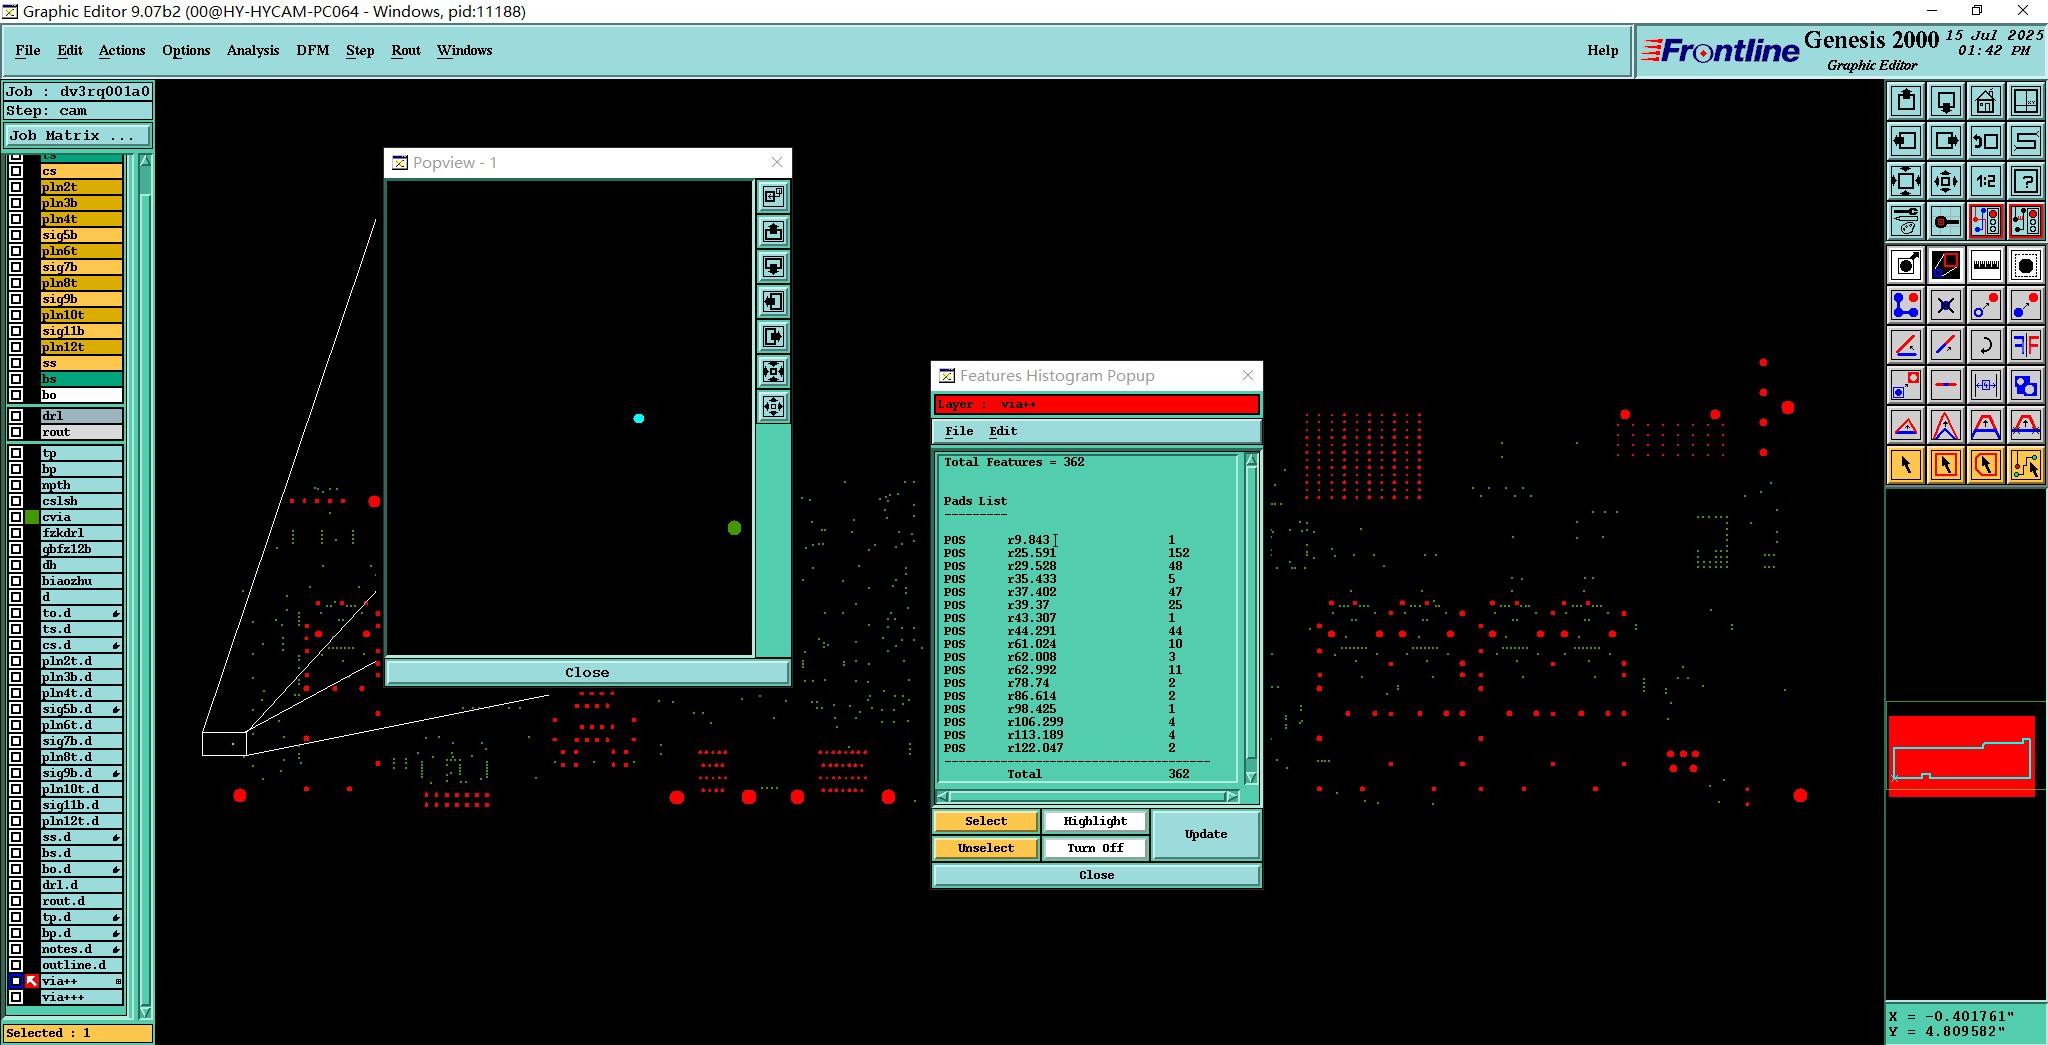Toggle checkbox for layer sig5b

(x=16, y=235)
